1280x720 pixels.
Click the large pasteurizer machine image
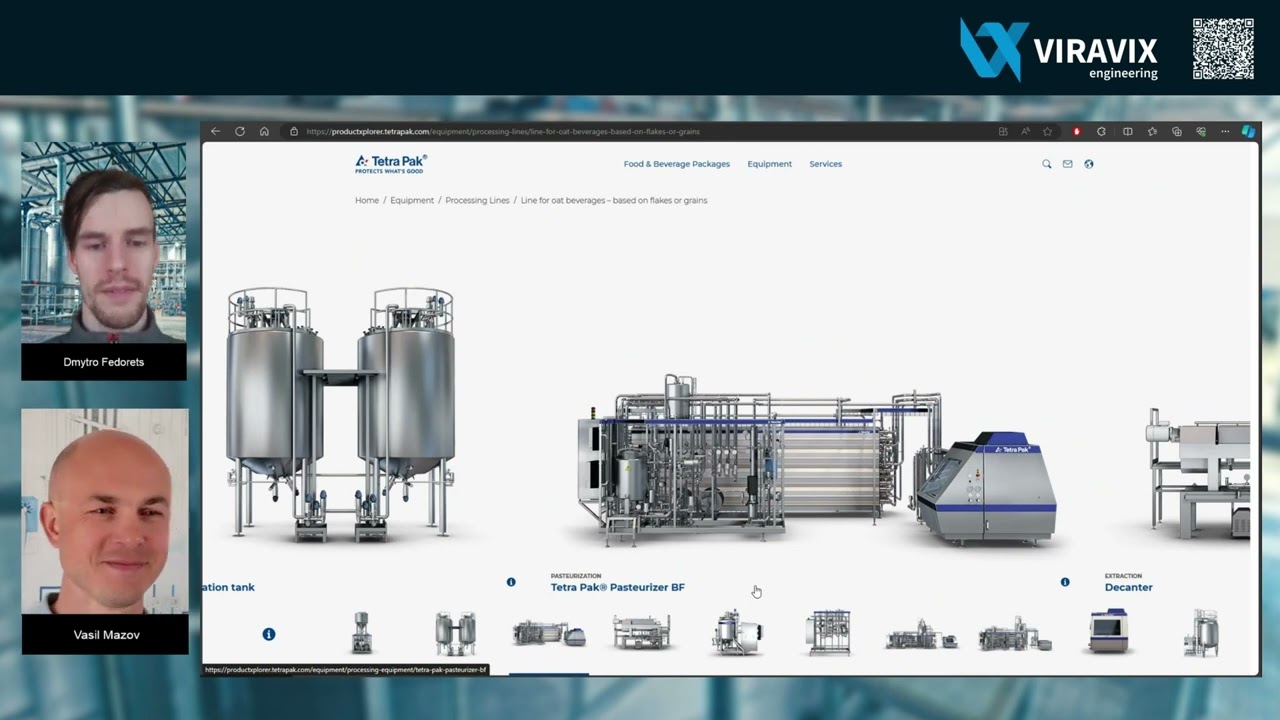(817, 460)
